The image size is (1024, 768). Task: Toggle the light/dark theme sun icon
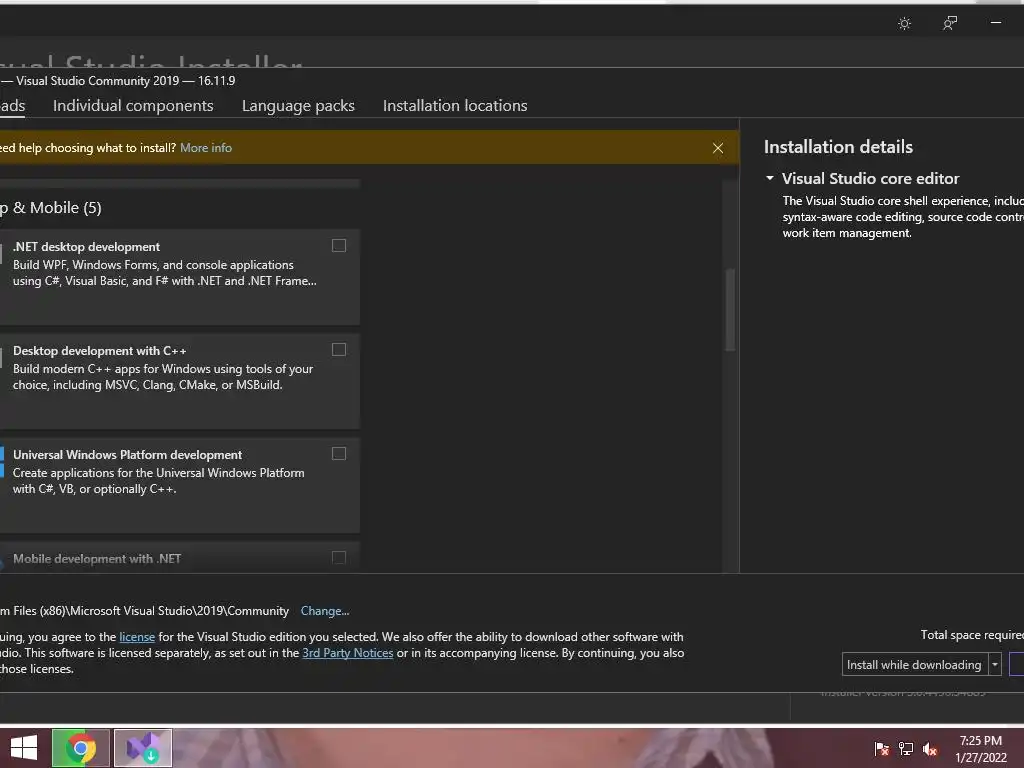(904, 24)
